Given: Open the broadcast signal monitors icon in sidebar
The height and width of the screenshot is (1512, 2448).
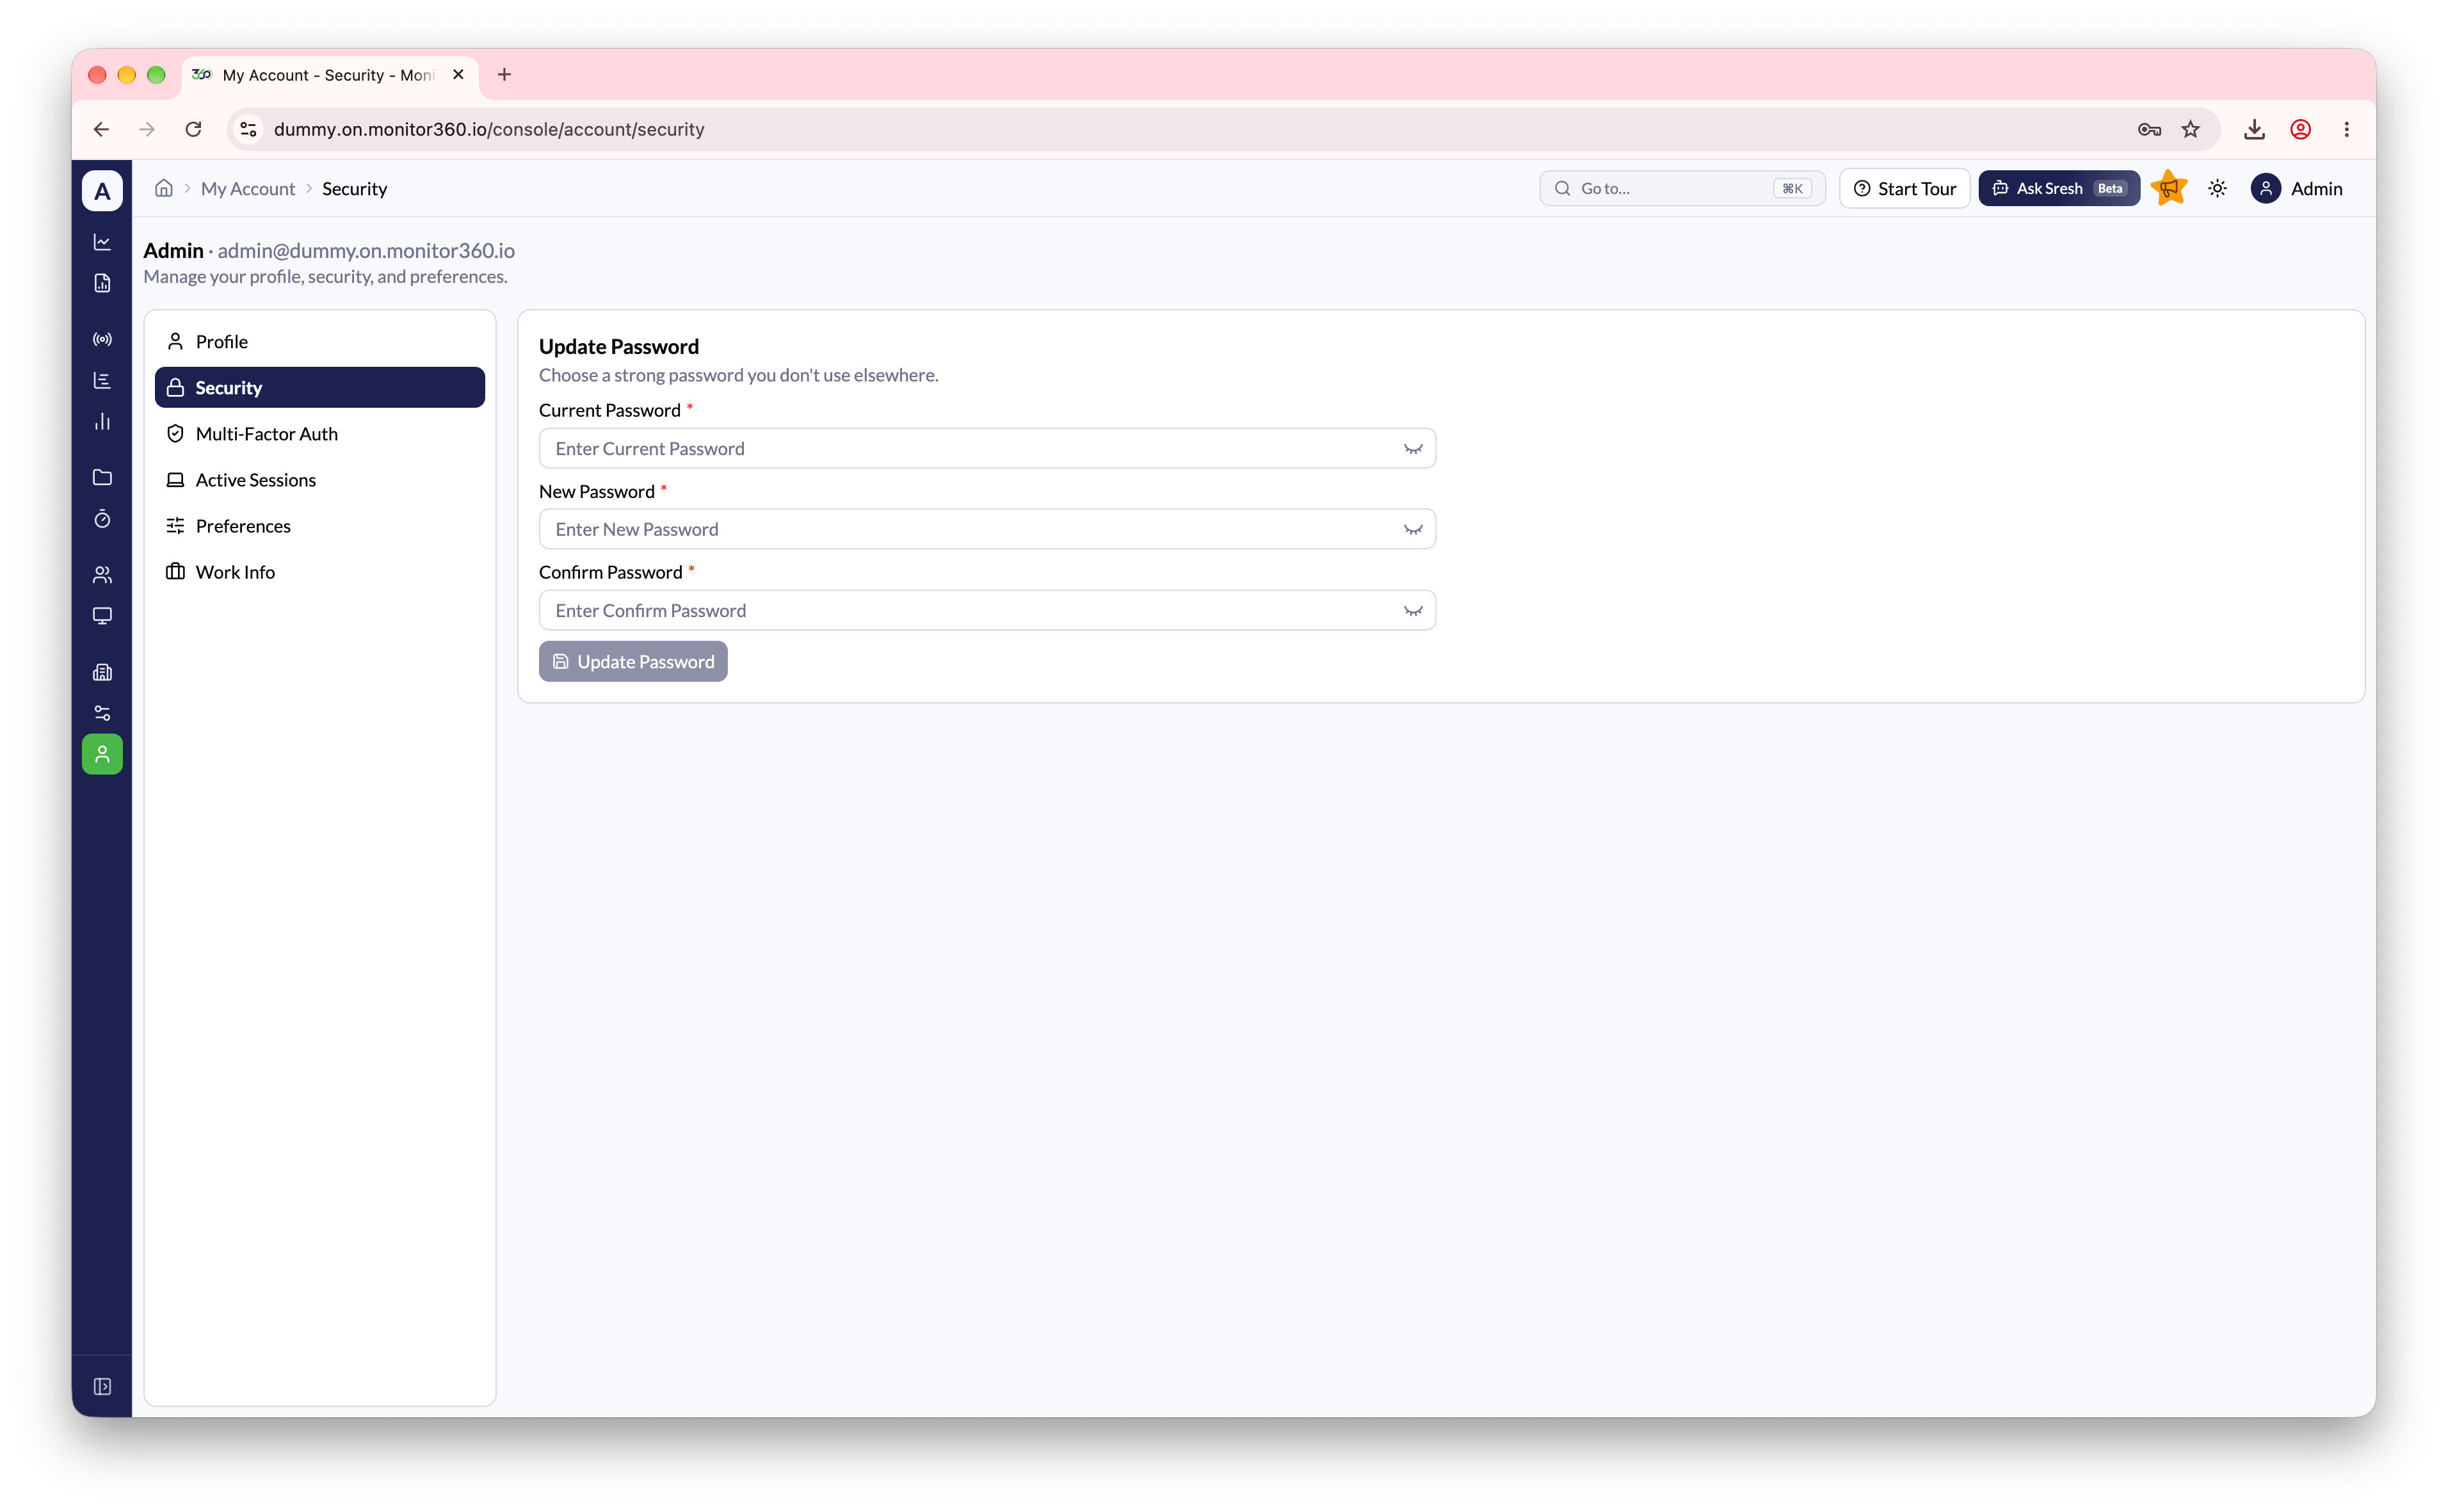Looking at the screenshot, I should pos(102,339).
